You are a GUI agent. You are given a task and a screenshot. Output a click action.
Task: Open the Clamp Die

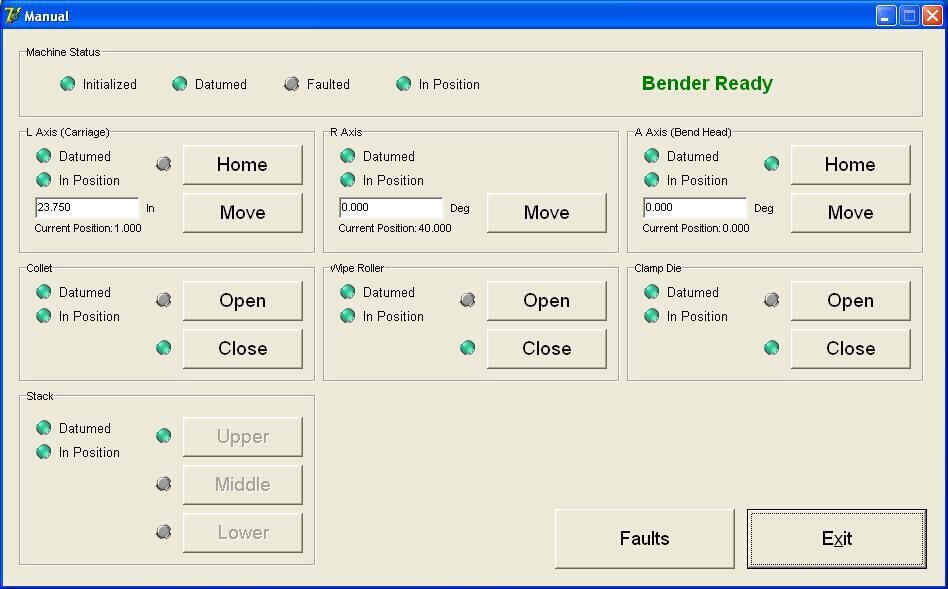(x=850, y=300)
